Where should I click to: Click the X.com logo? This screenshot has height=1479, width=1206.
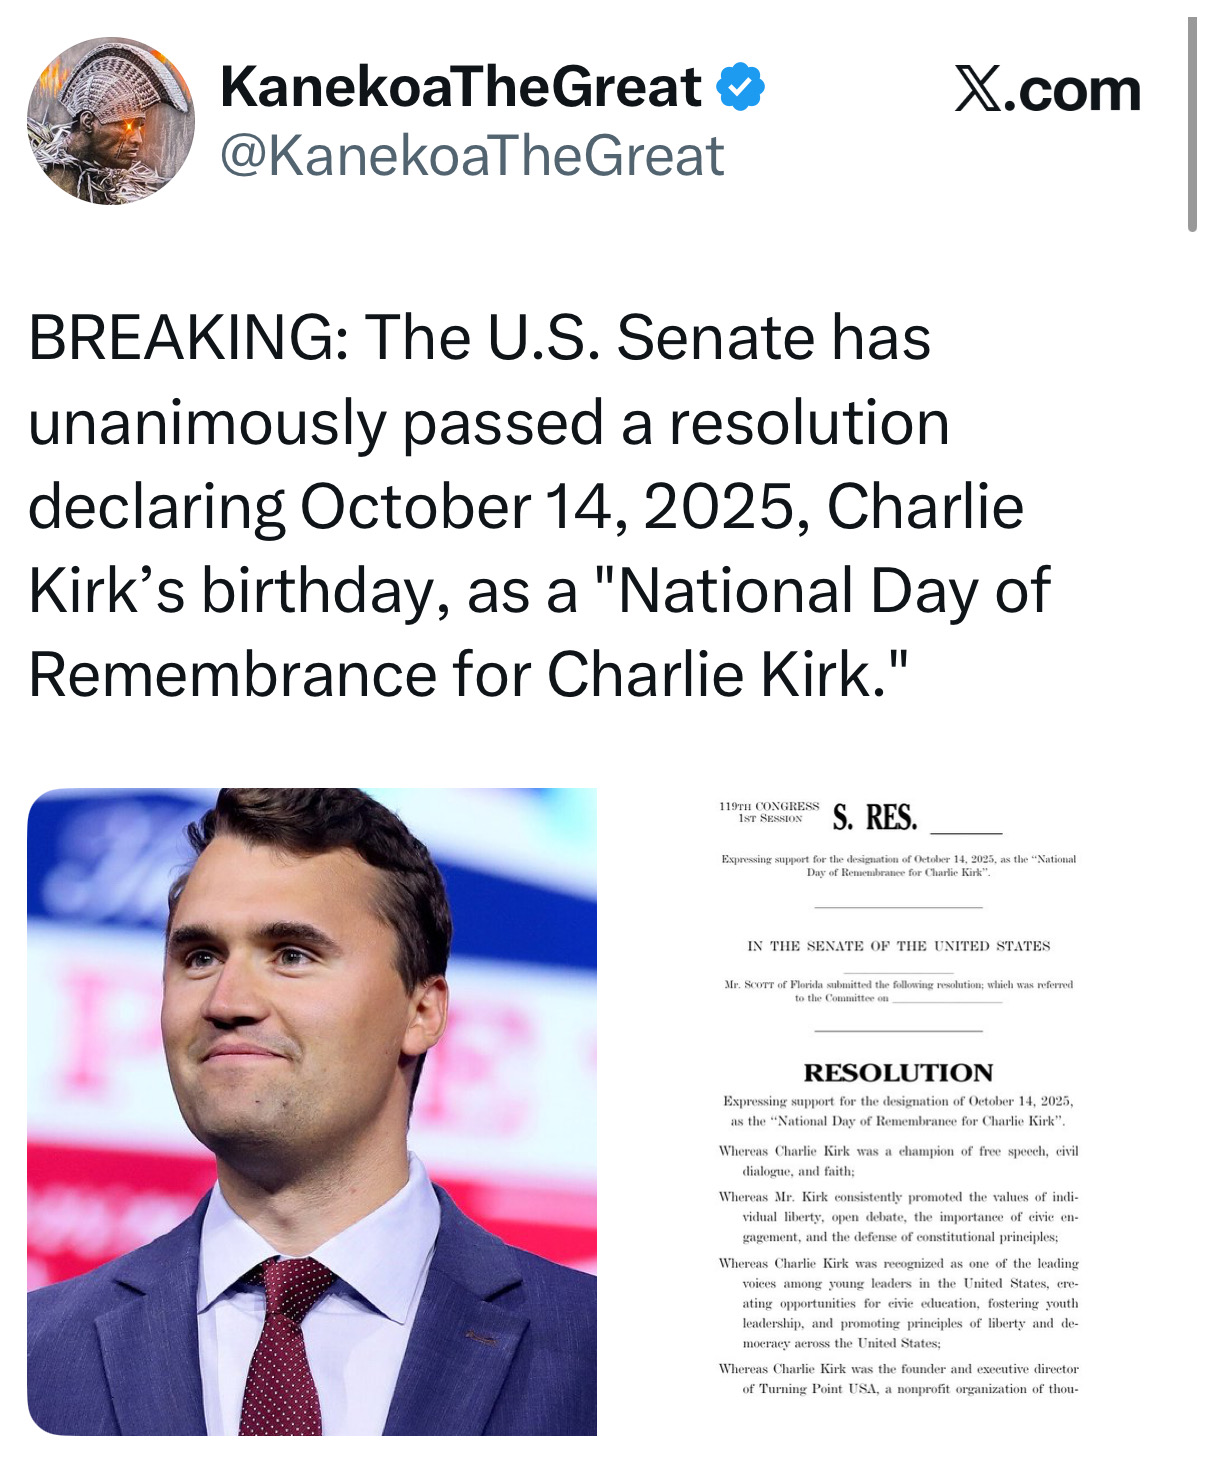[x=1047, y=91]
